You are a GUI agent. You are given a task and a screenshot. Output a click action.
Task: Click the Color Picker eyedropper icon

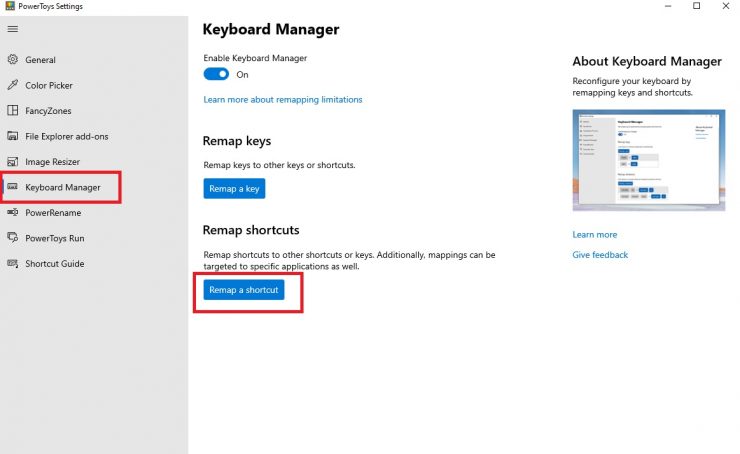[13, 85]
